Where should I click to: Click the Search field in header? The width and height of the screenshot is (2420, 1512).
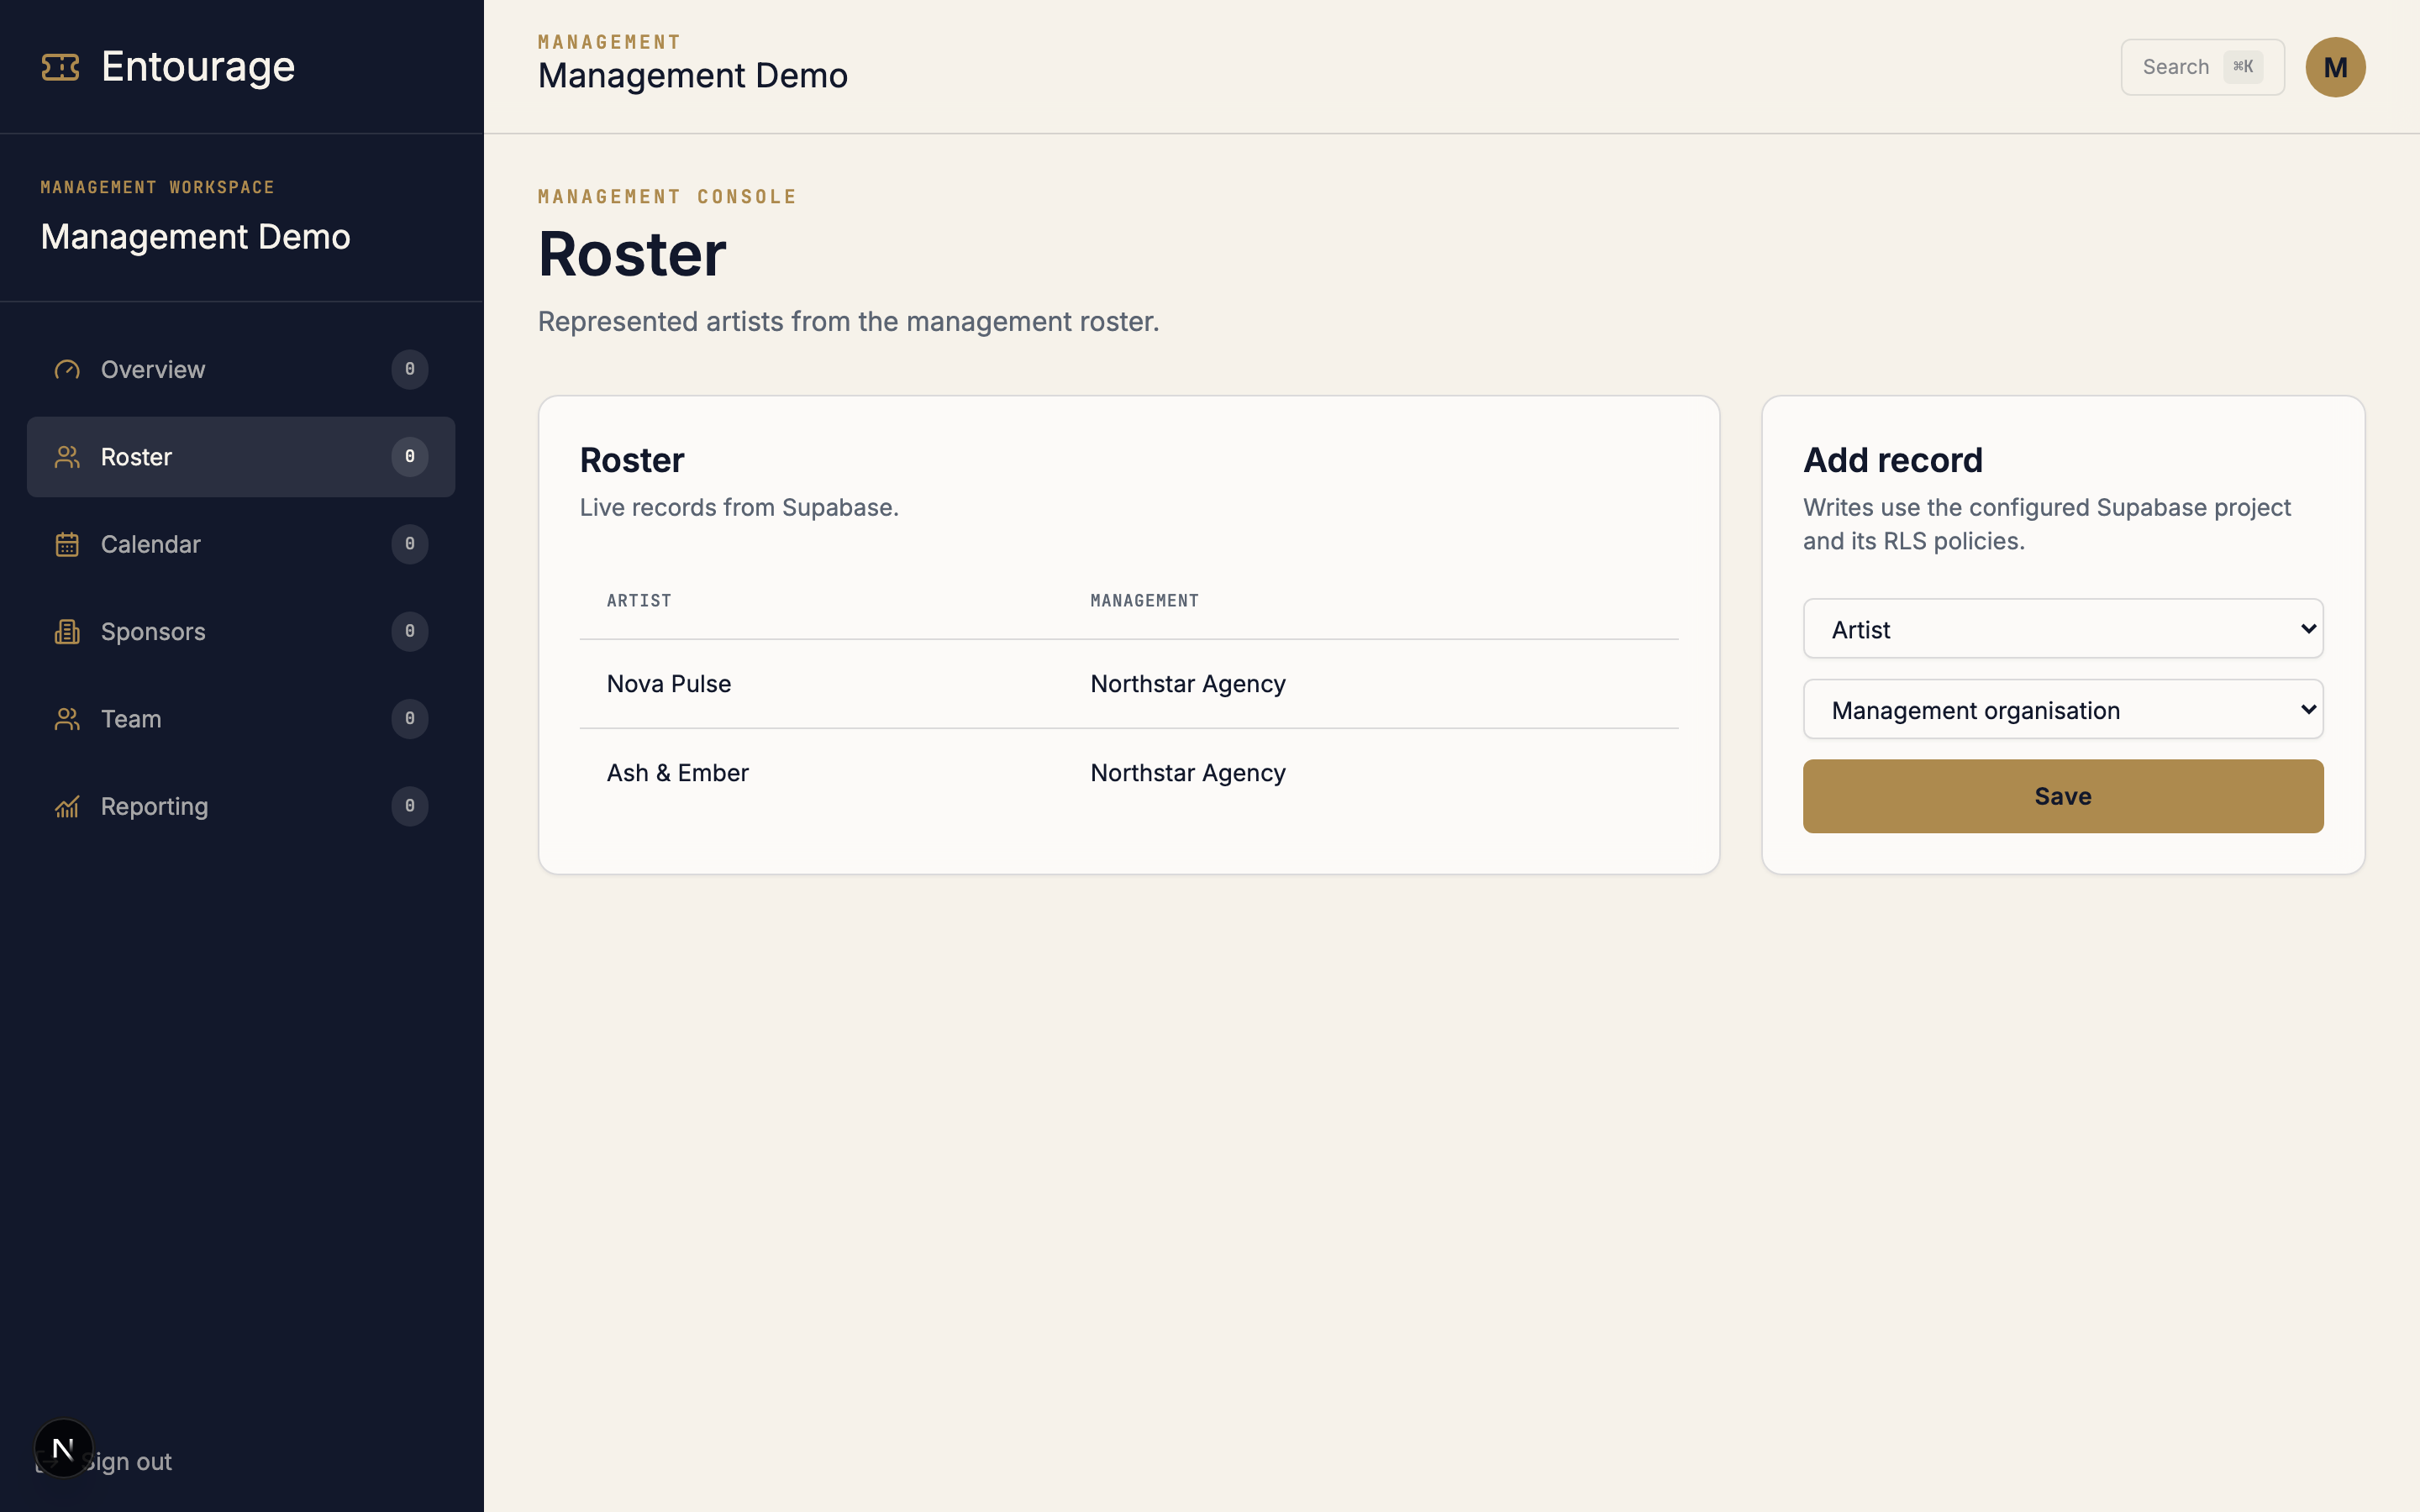click(2202, 67)
